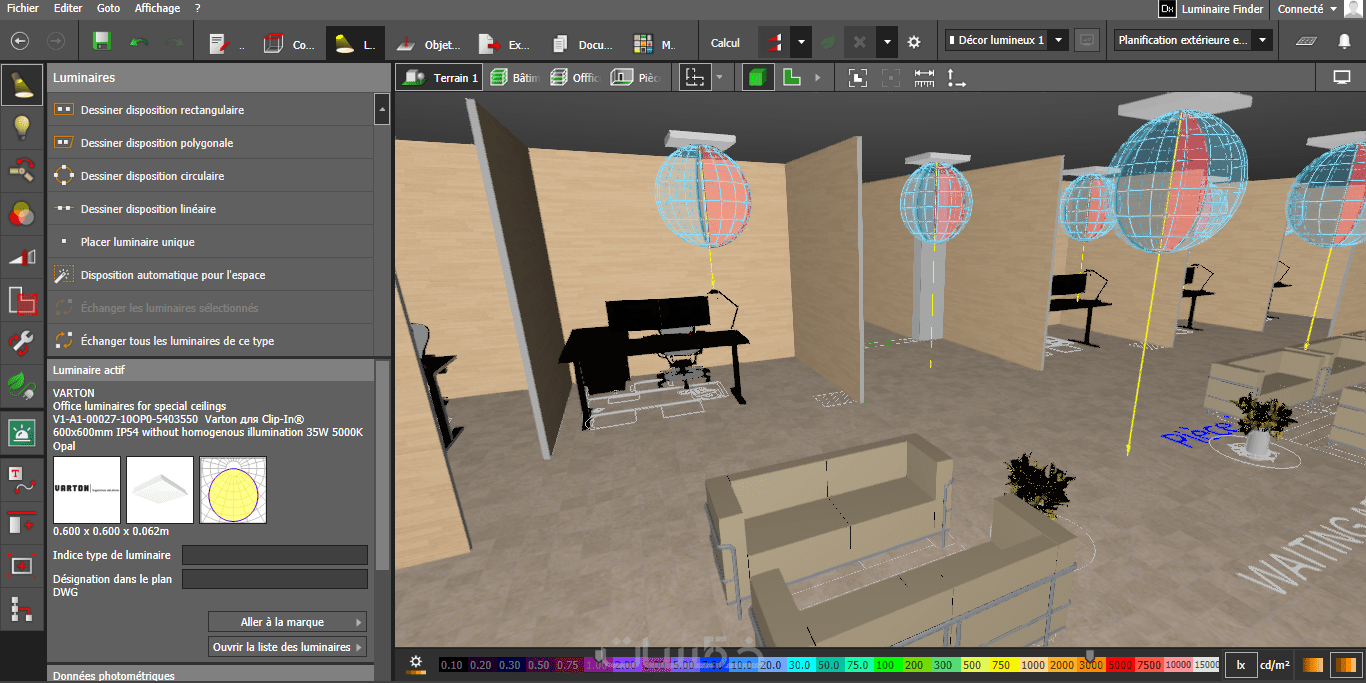Select the Terrain 1 view tab
1366x683 pixels.
pos(440,77)
